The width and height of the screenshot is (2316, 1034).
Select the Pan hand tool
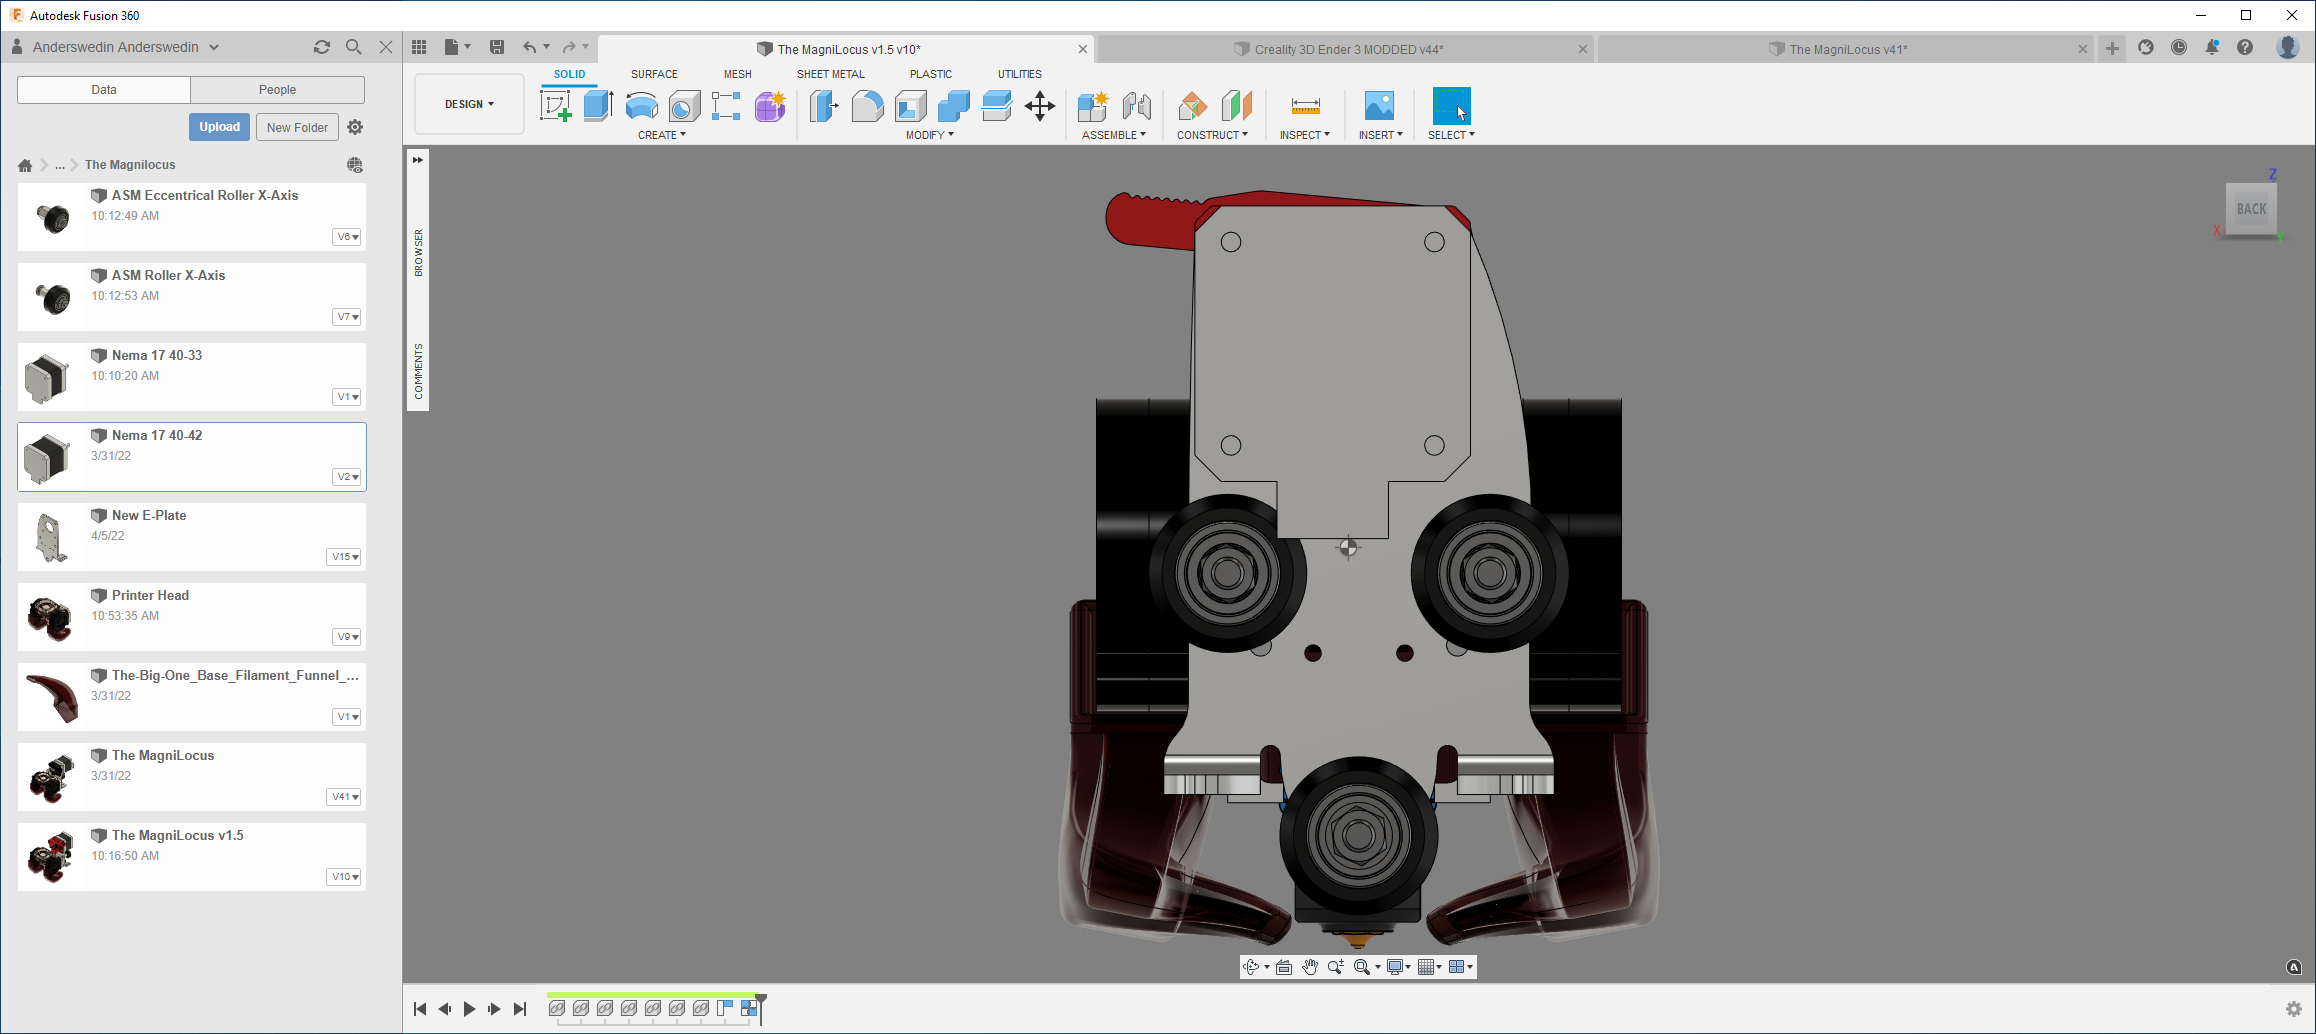pyautogui.click(x=1310, y=967)
